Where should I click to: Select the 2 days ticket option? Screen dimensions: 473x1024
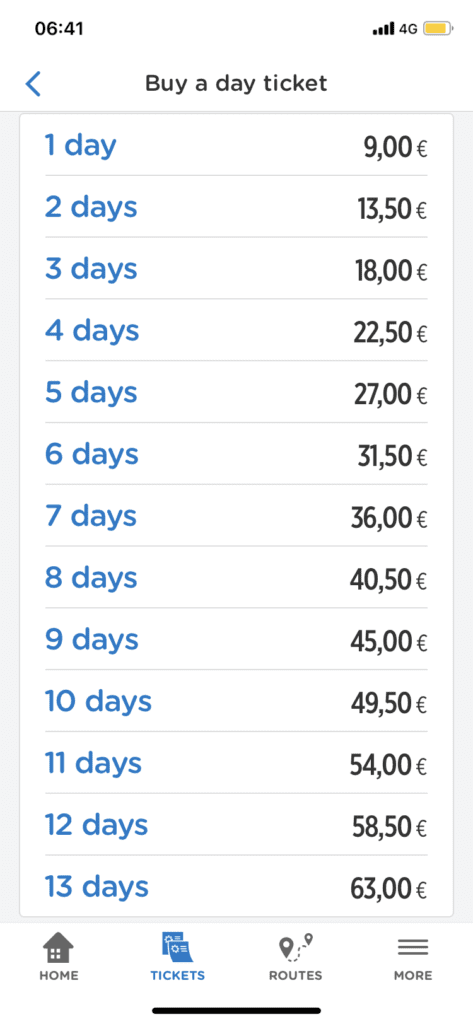236,206
